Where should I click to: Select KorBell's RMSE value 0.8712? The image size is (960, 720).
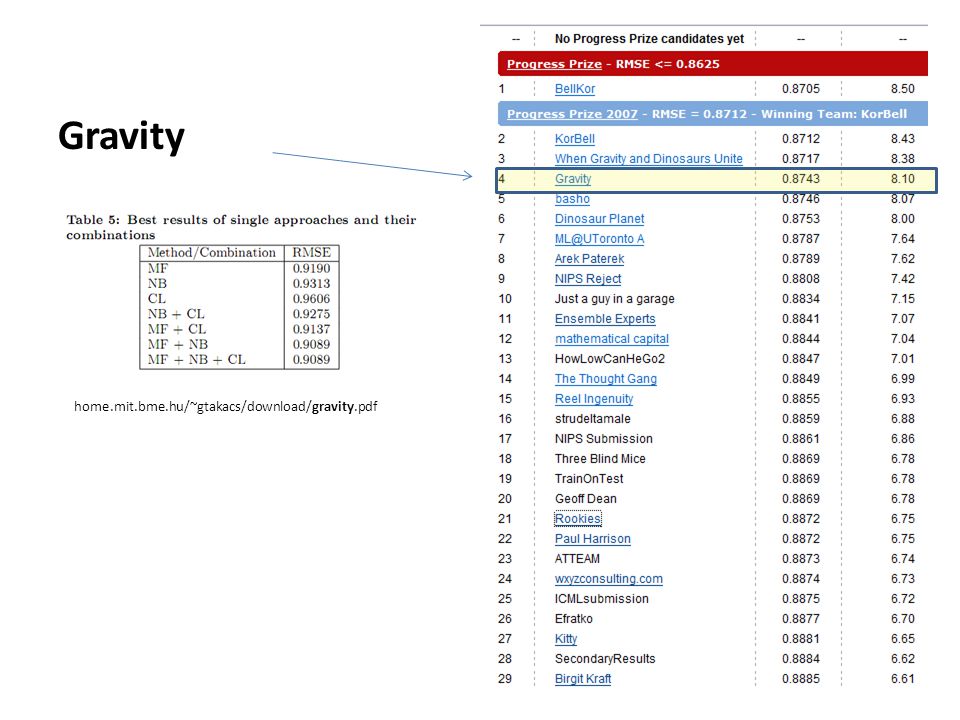(801, 139)
